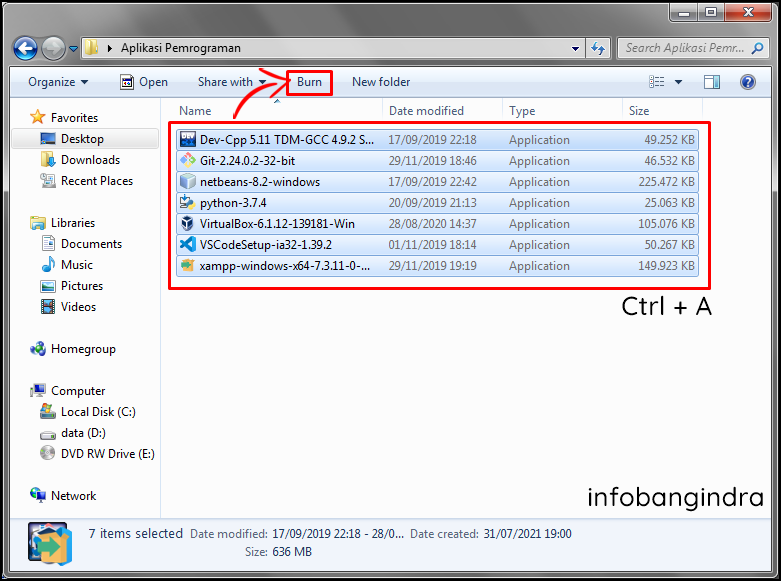The width and height of the screenshot is (781, 581).
Task: Click the VirtualBox-6.1.12 file icon
Action: pos(188,223)
